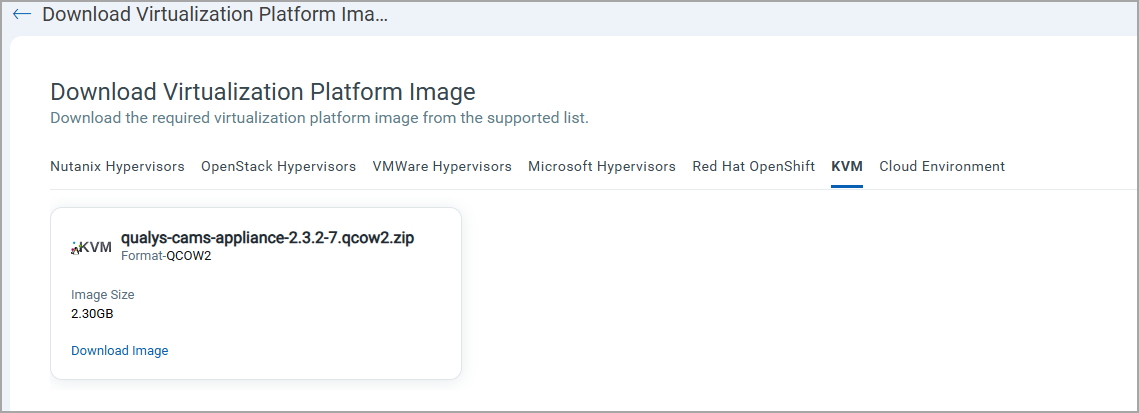Click the Download Virtualization Platform Image heading

263,92
